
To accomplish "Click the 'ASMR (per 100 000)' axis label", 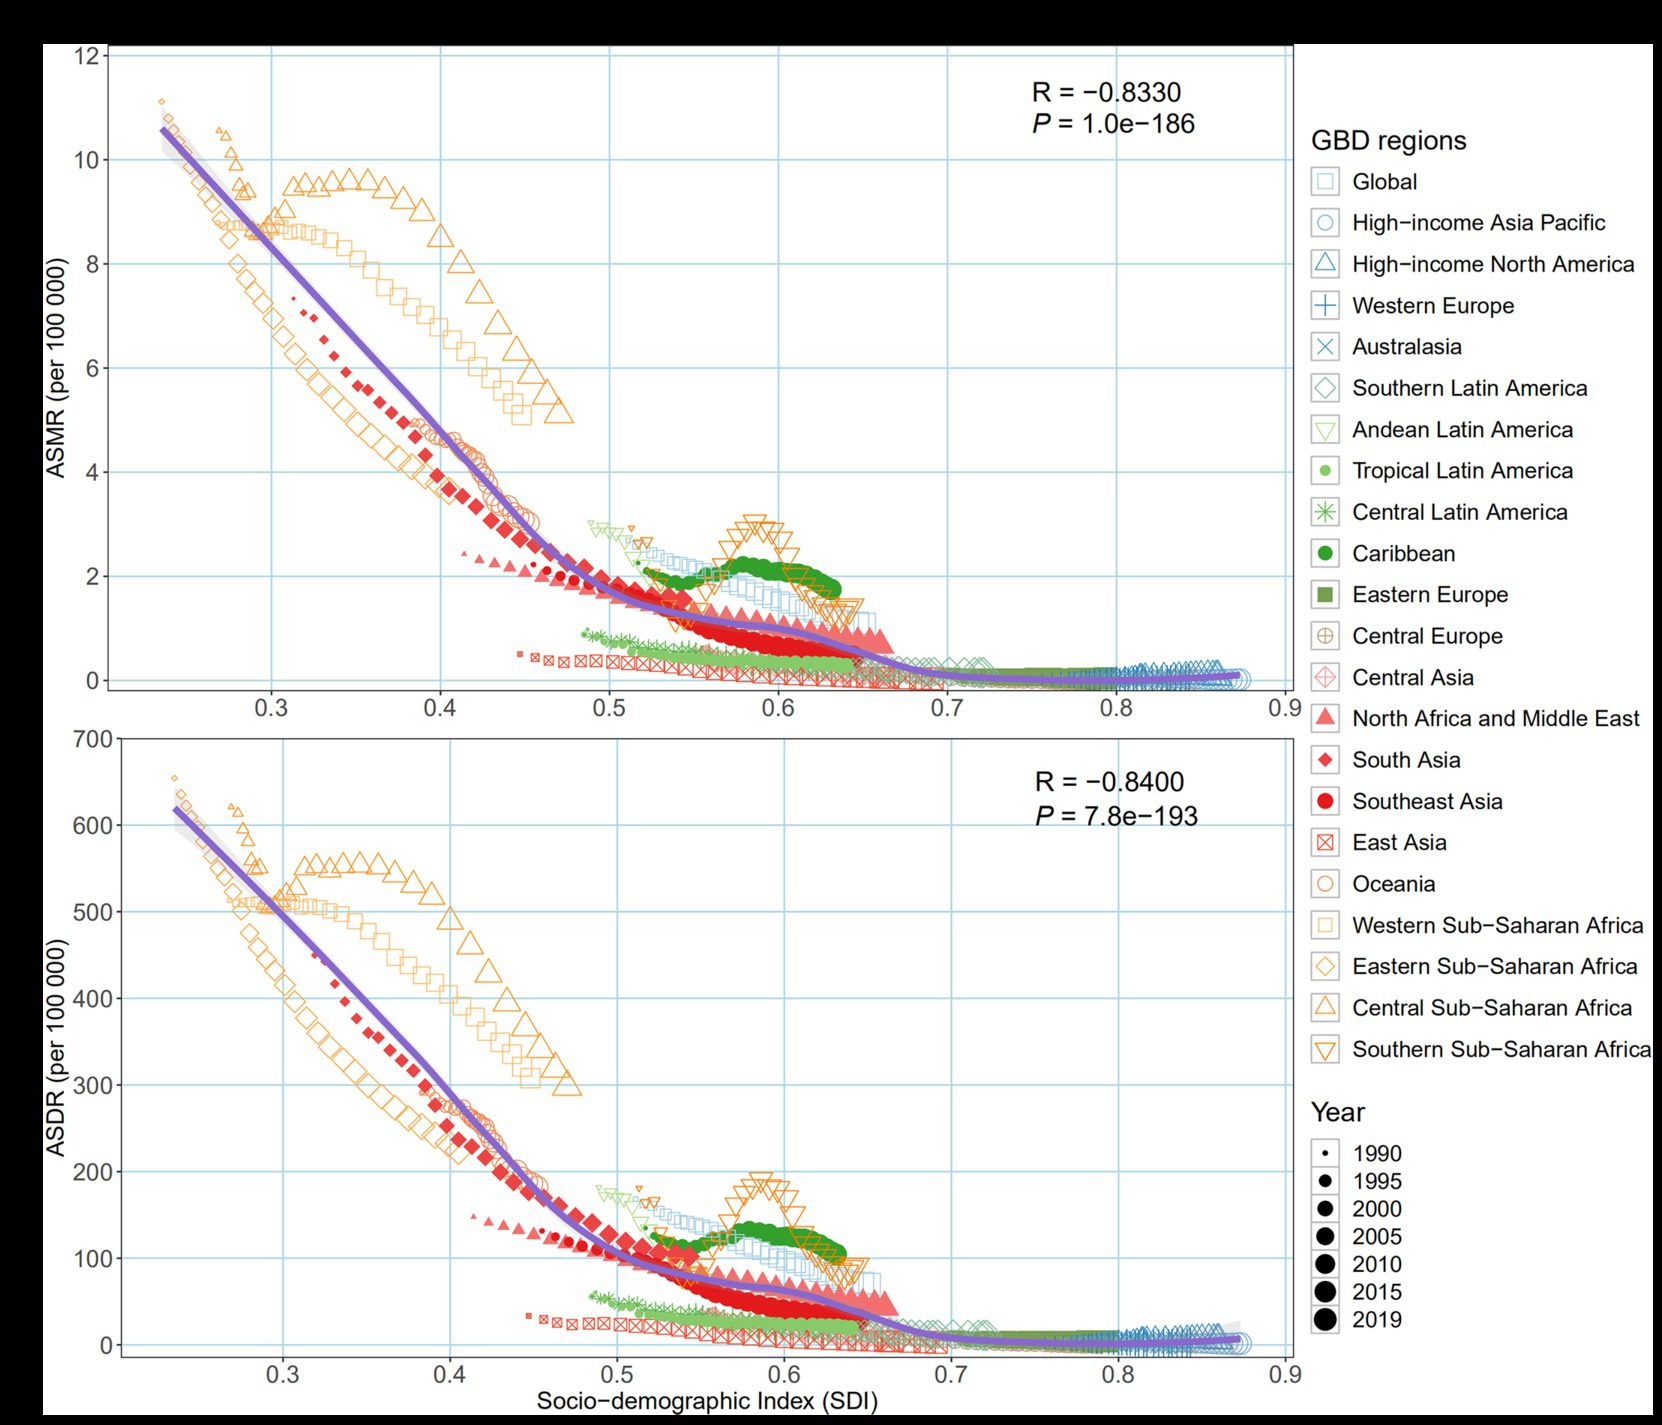I will coord(56,368).
